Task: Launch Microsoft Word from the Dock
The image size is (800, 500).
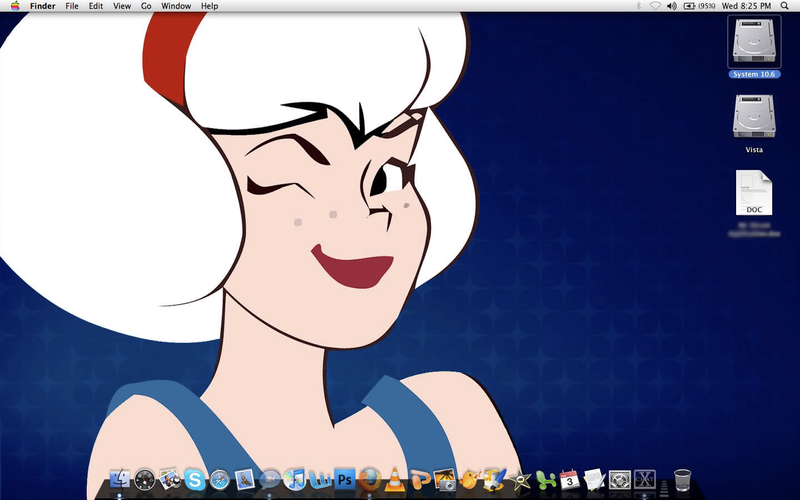Action: [x=320, y=480]
